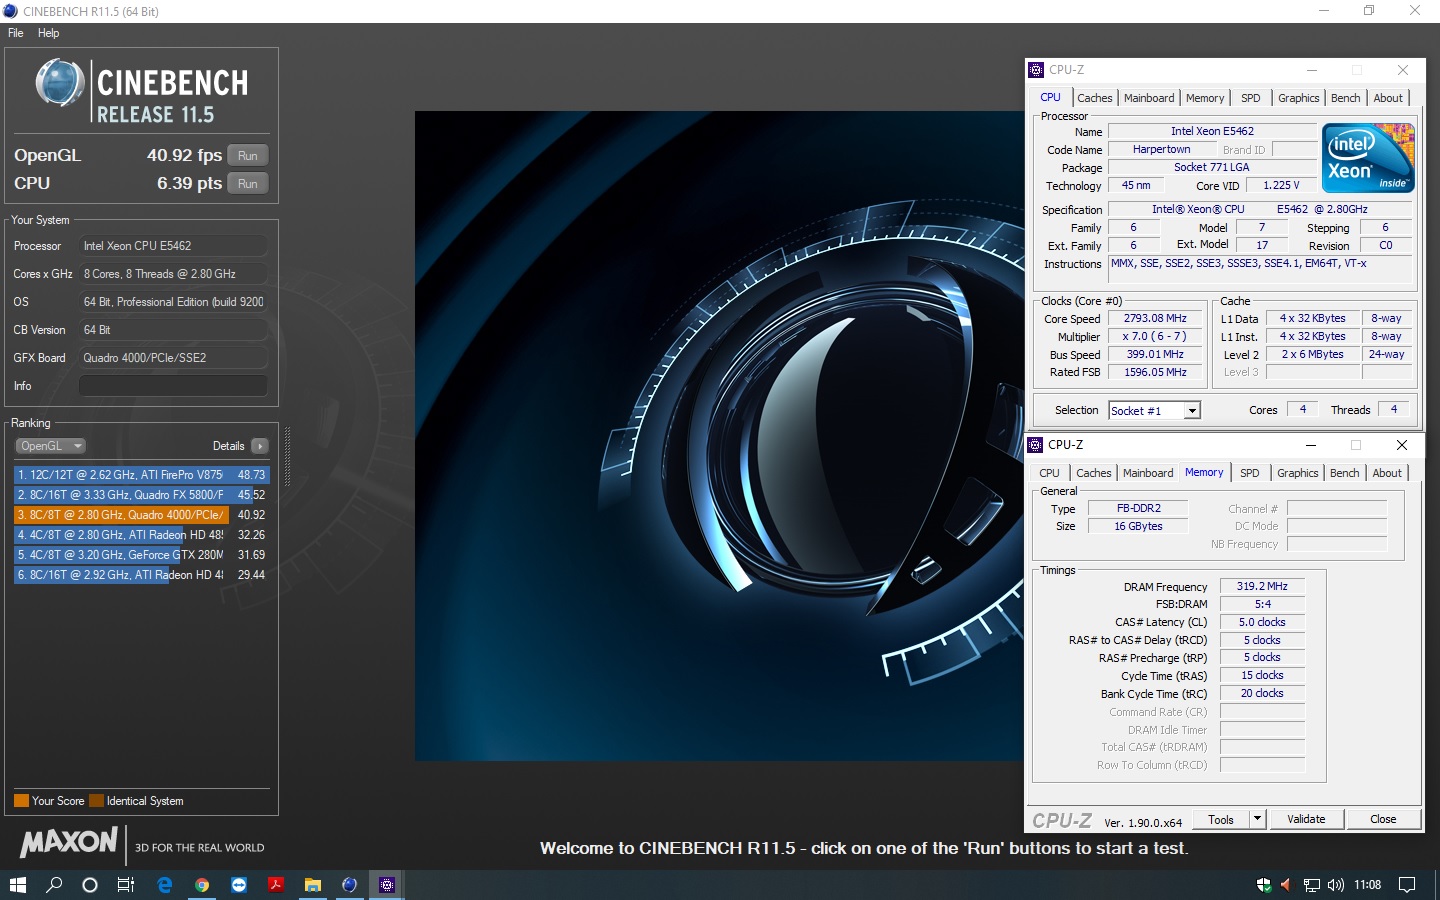
Task: Open Windows Security shield tray icon
Action: point(1264,885)
